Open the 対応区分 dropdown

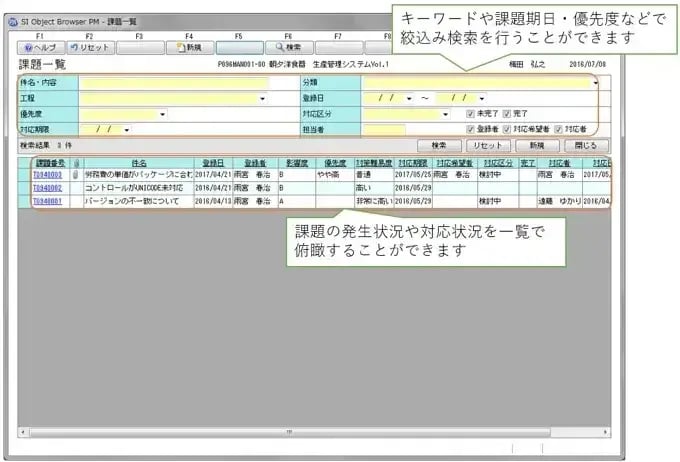tap(447, 114)
